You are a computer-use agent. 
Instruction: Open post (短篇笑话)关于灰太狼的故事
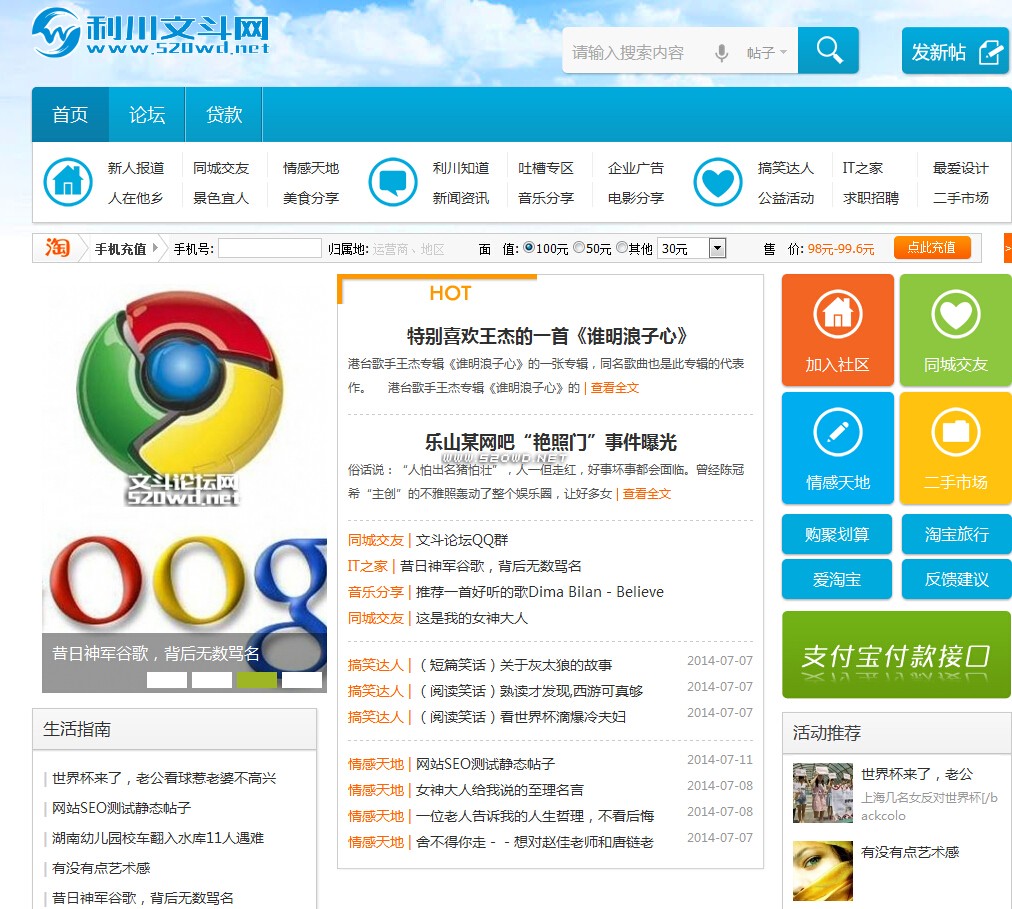[x=514, y=665]
